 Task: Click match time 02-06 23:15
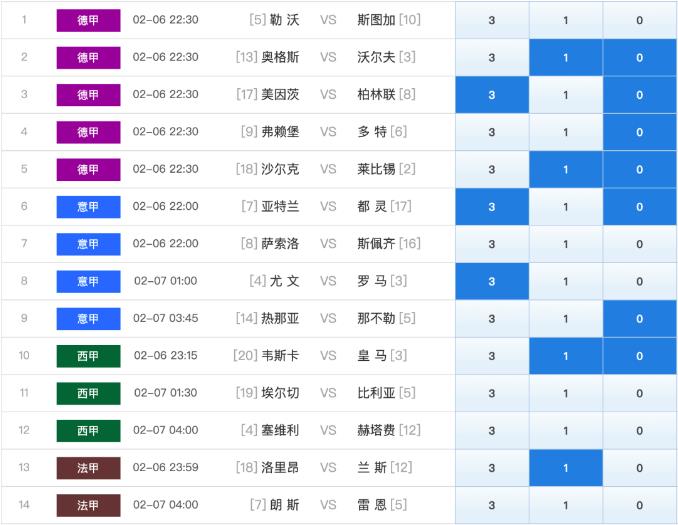tap(166, 355)
